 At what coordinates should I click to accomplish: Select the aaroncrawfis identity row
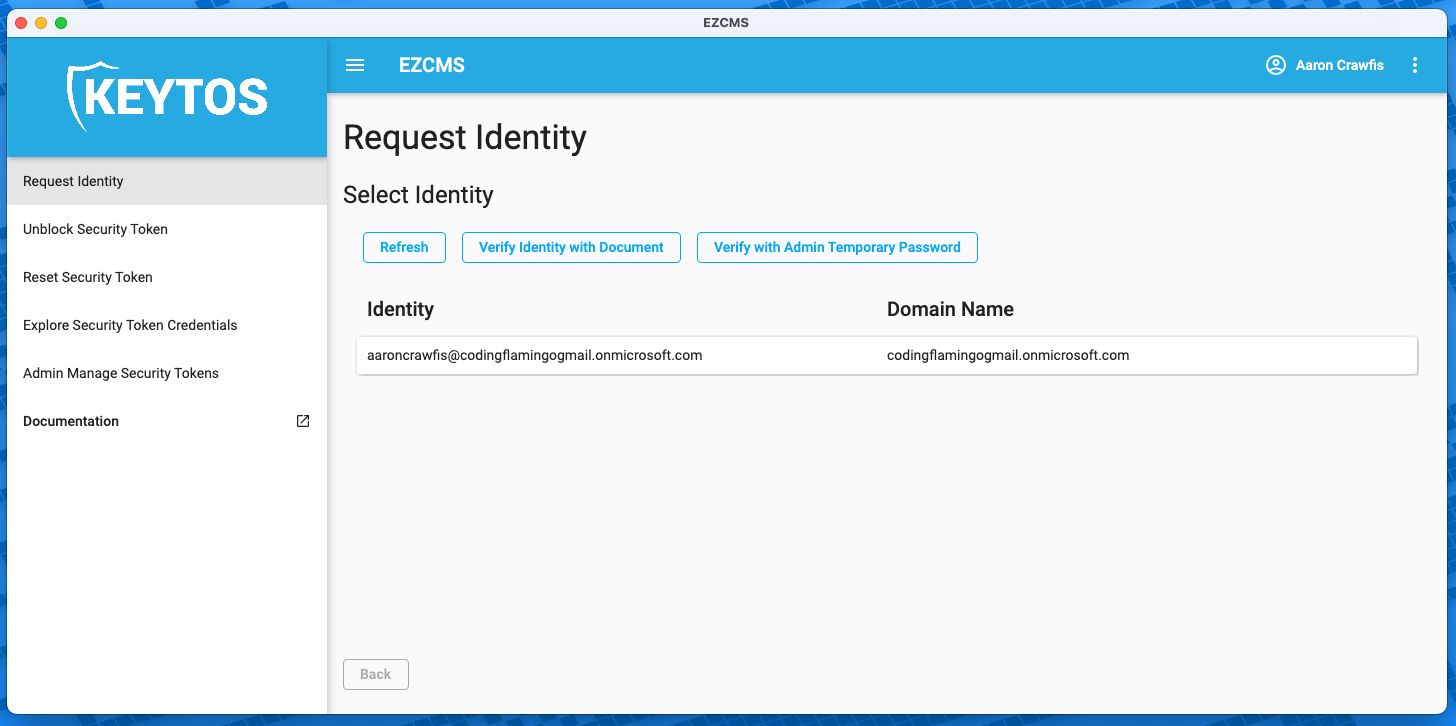[886, 355]
